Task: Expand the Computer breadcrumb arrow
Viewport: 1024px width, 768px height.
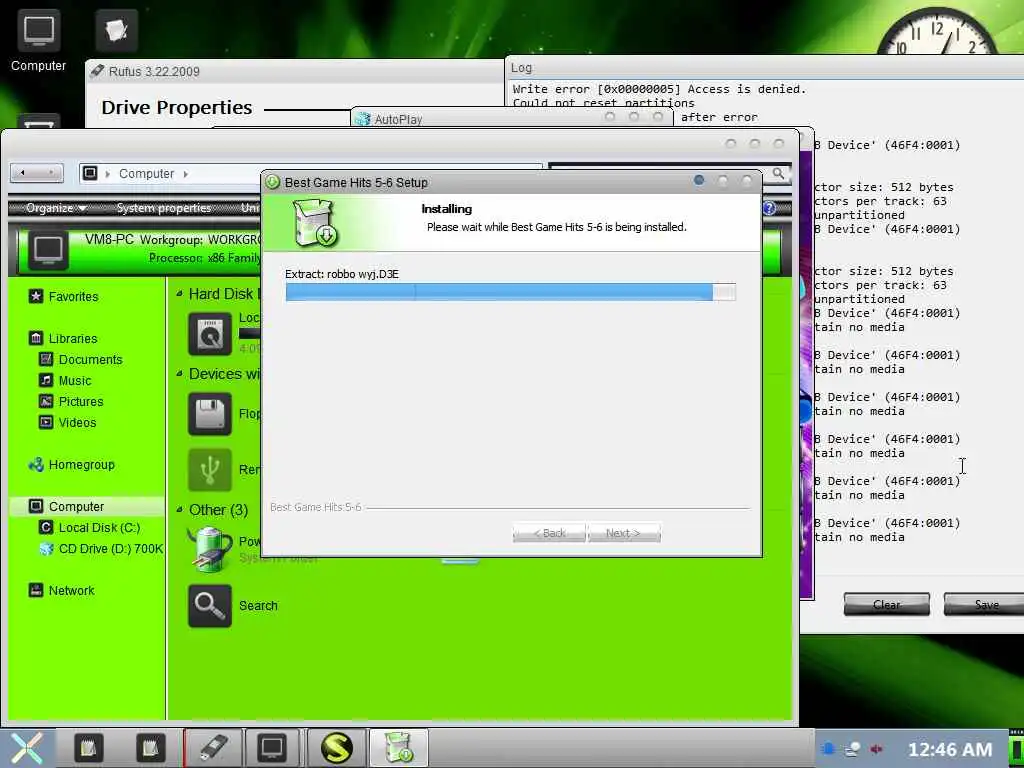Action: pyautogui.click(x=185, y=174)
